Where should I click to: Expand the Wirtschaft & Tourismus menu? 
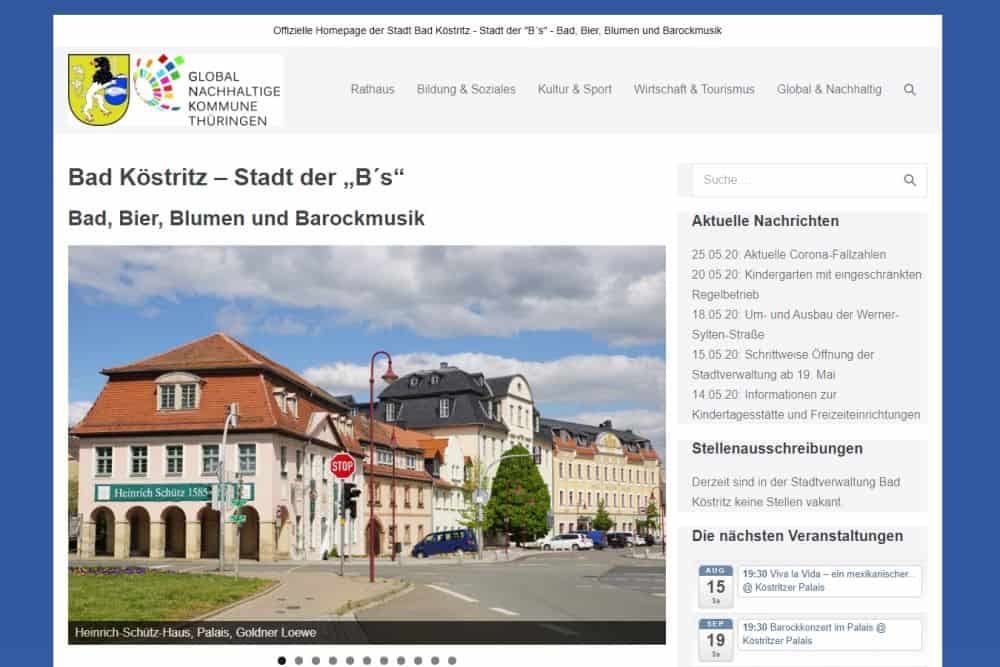tap(694, 89)
